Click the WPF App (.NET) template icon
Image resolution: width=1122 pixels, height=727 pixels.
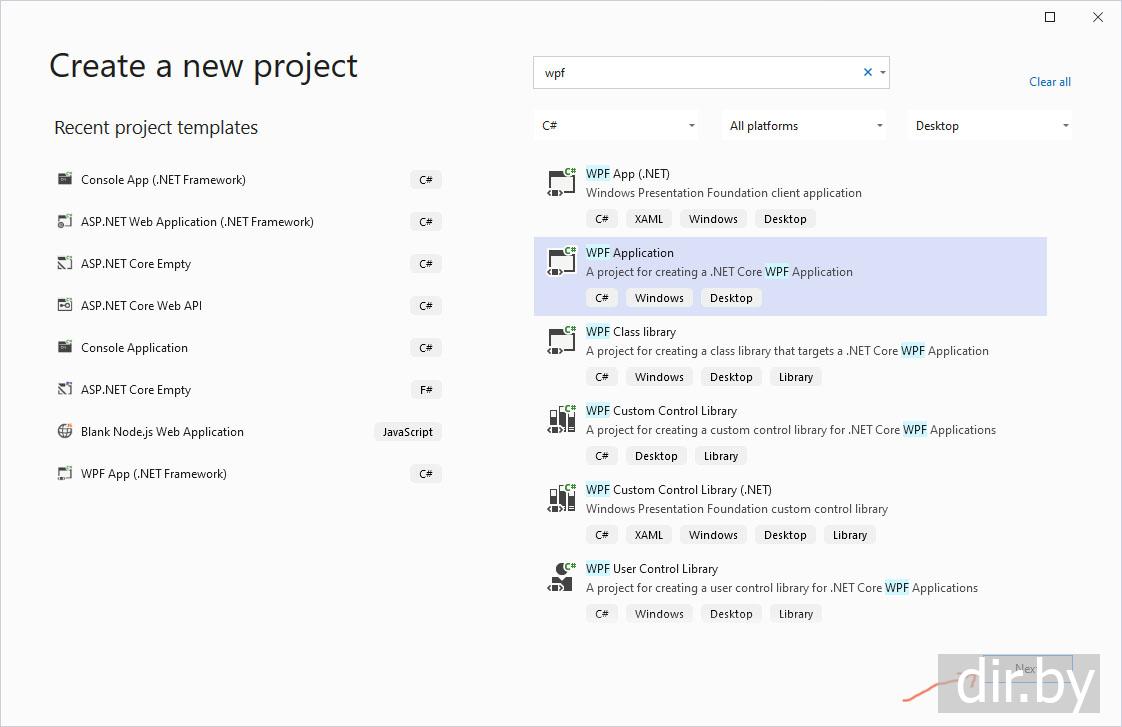562,181
